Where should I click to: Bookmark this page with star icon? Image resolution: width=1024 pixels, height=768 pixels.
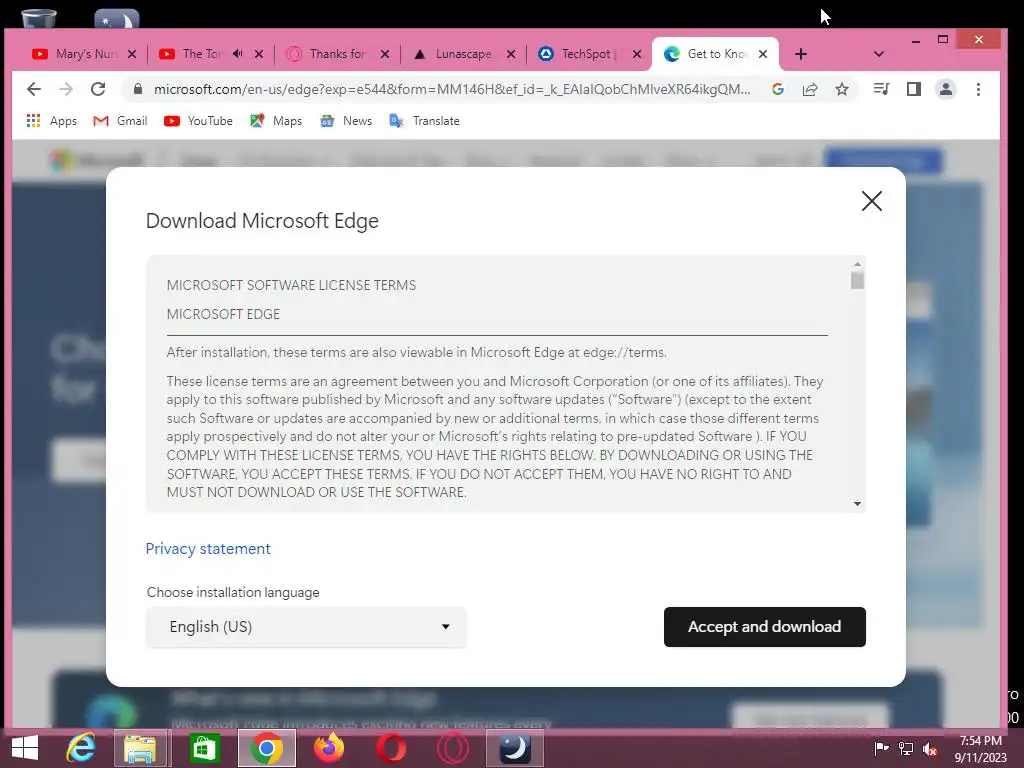[842, 89]
